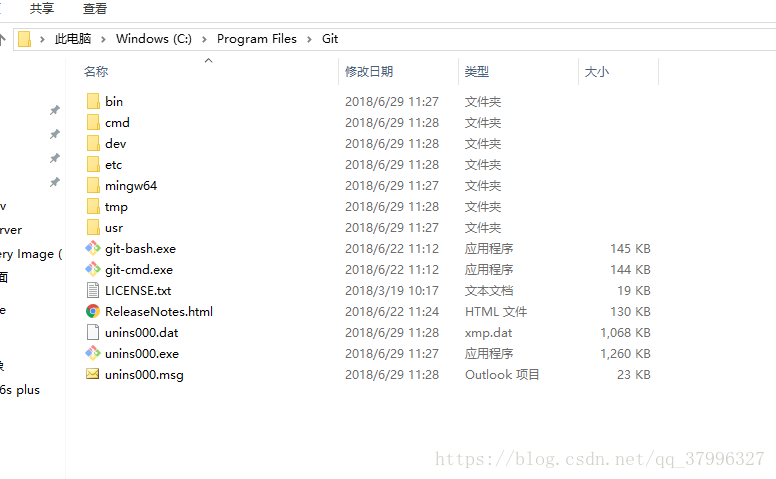The height and width of the screenshot is (479, 776).
Task: Click the address bar folder icon
Action: pyautogui.click(x=24, y=39)
